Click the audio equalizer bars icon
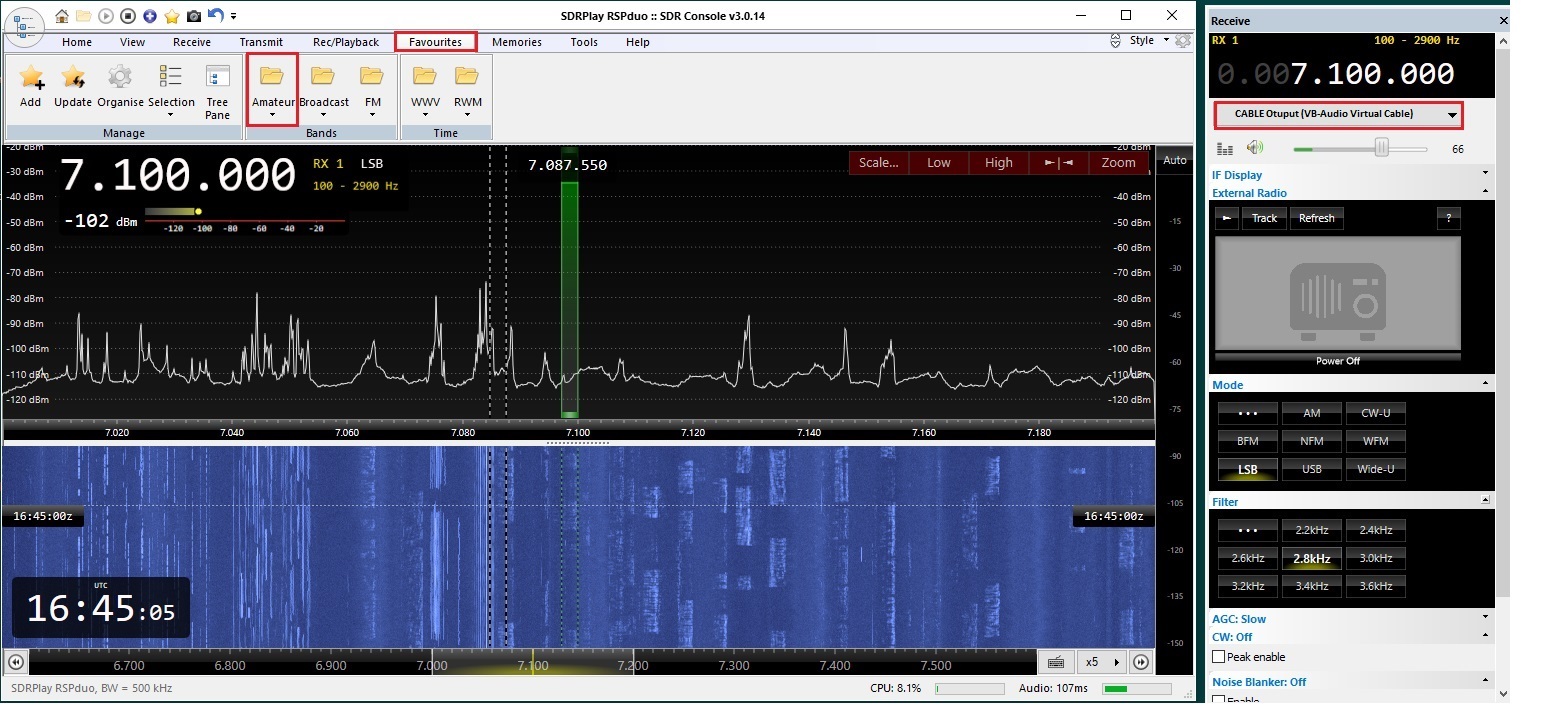This screenshot has height=728, width=1542. tap(1225, 149)
